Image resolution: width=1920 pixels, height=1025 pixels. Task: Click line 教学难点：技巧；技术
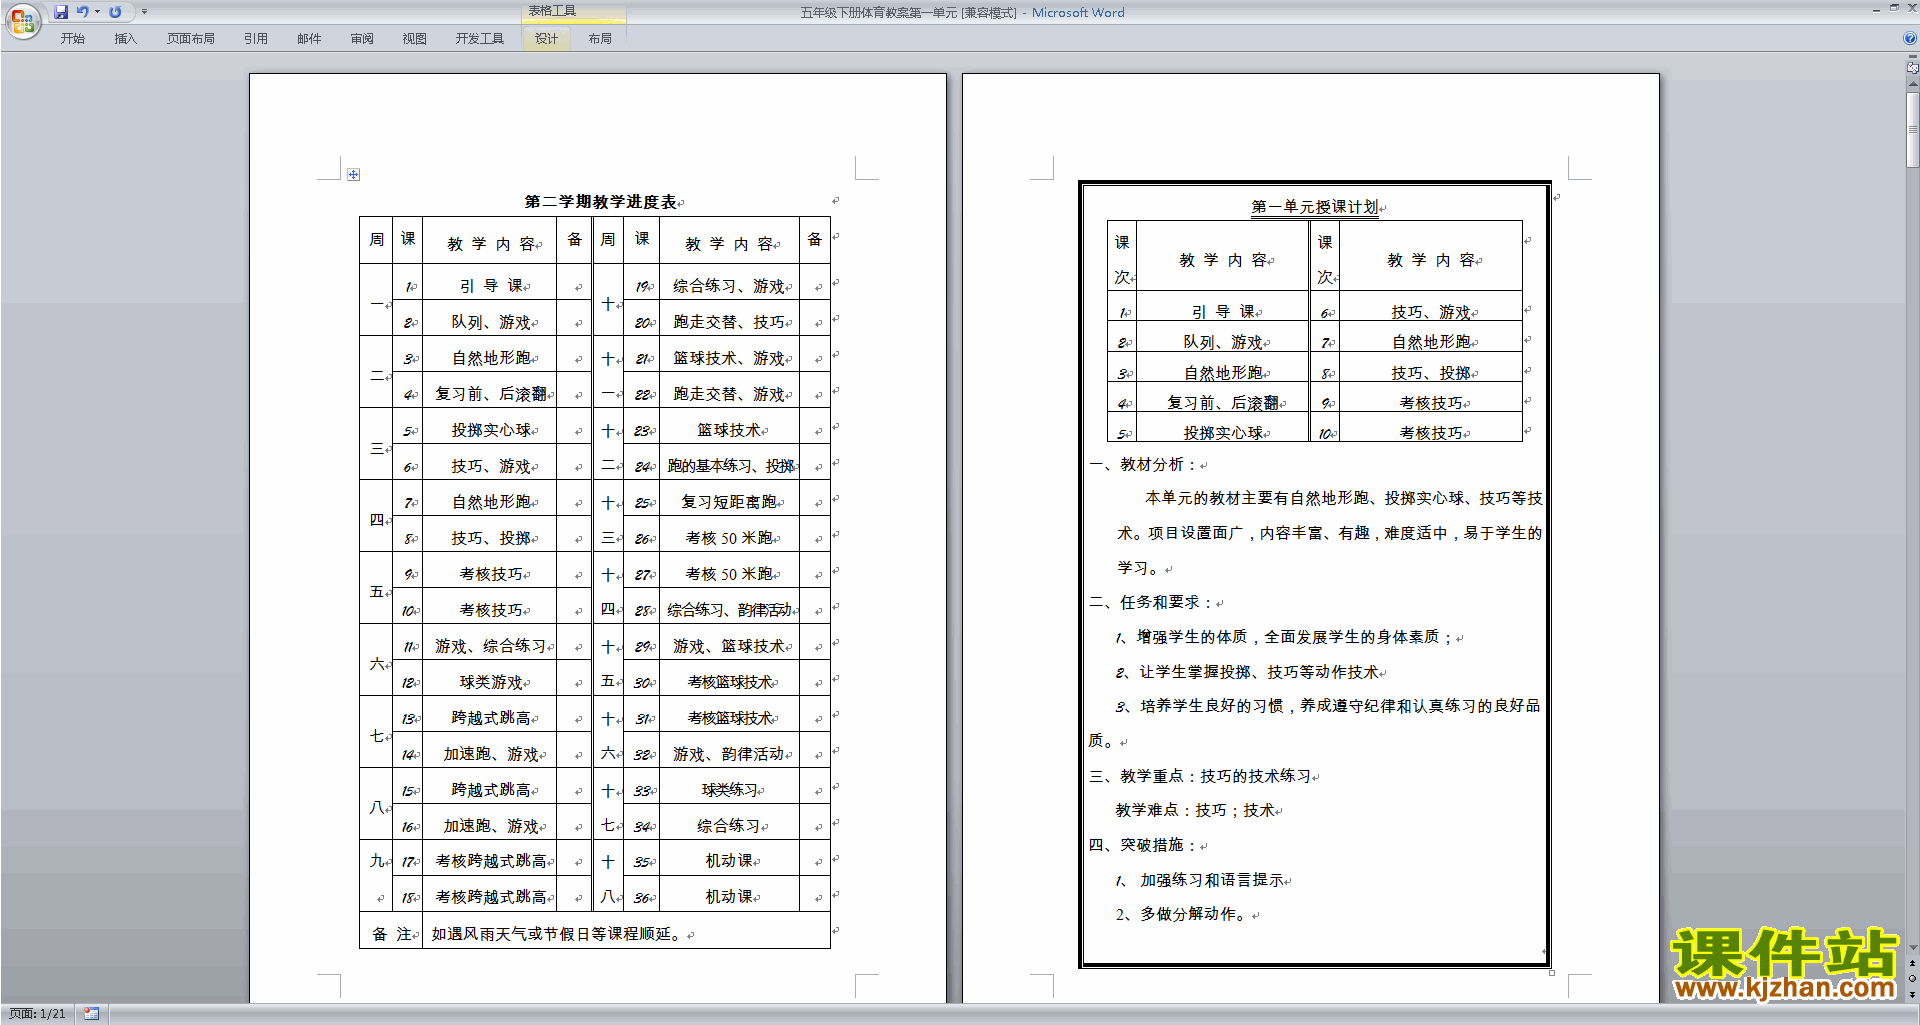click(1195, 810)
